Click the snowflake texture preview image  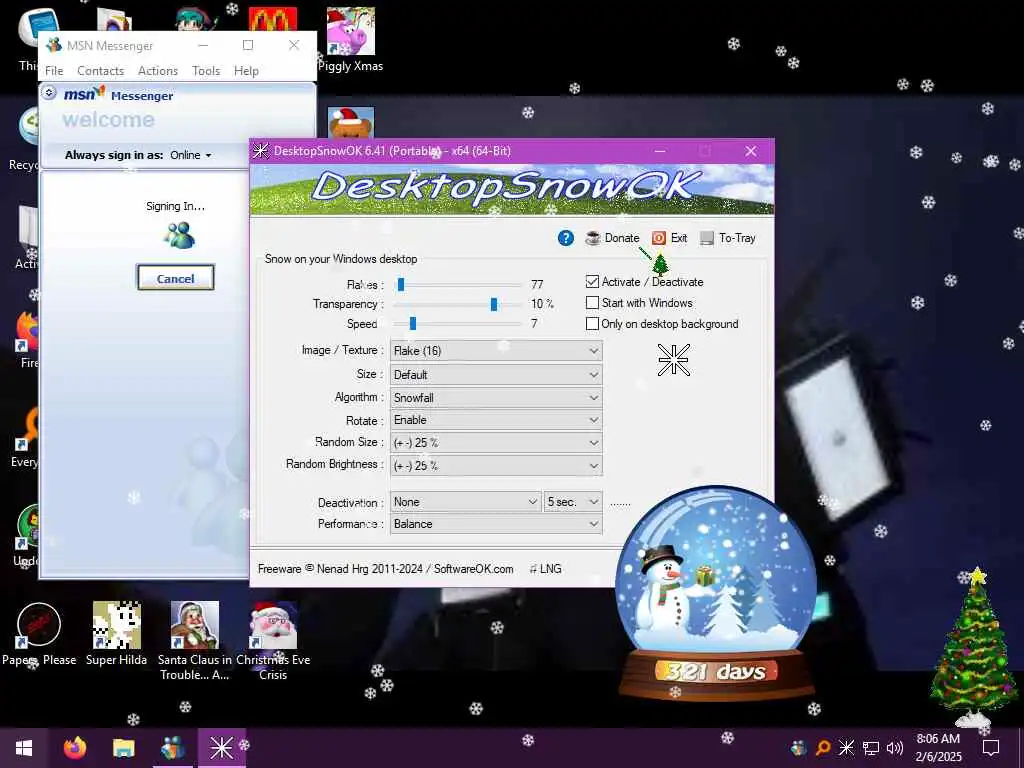674,360
